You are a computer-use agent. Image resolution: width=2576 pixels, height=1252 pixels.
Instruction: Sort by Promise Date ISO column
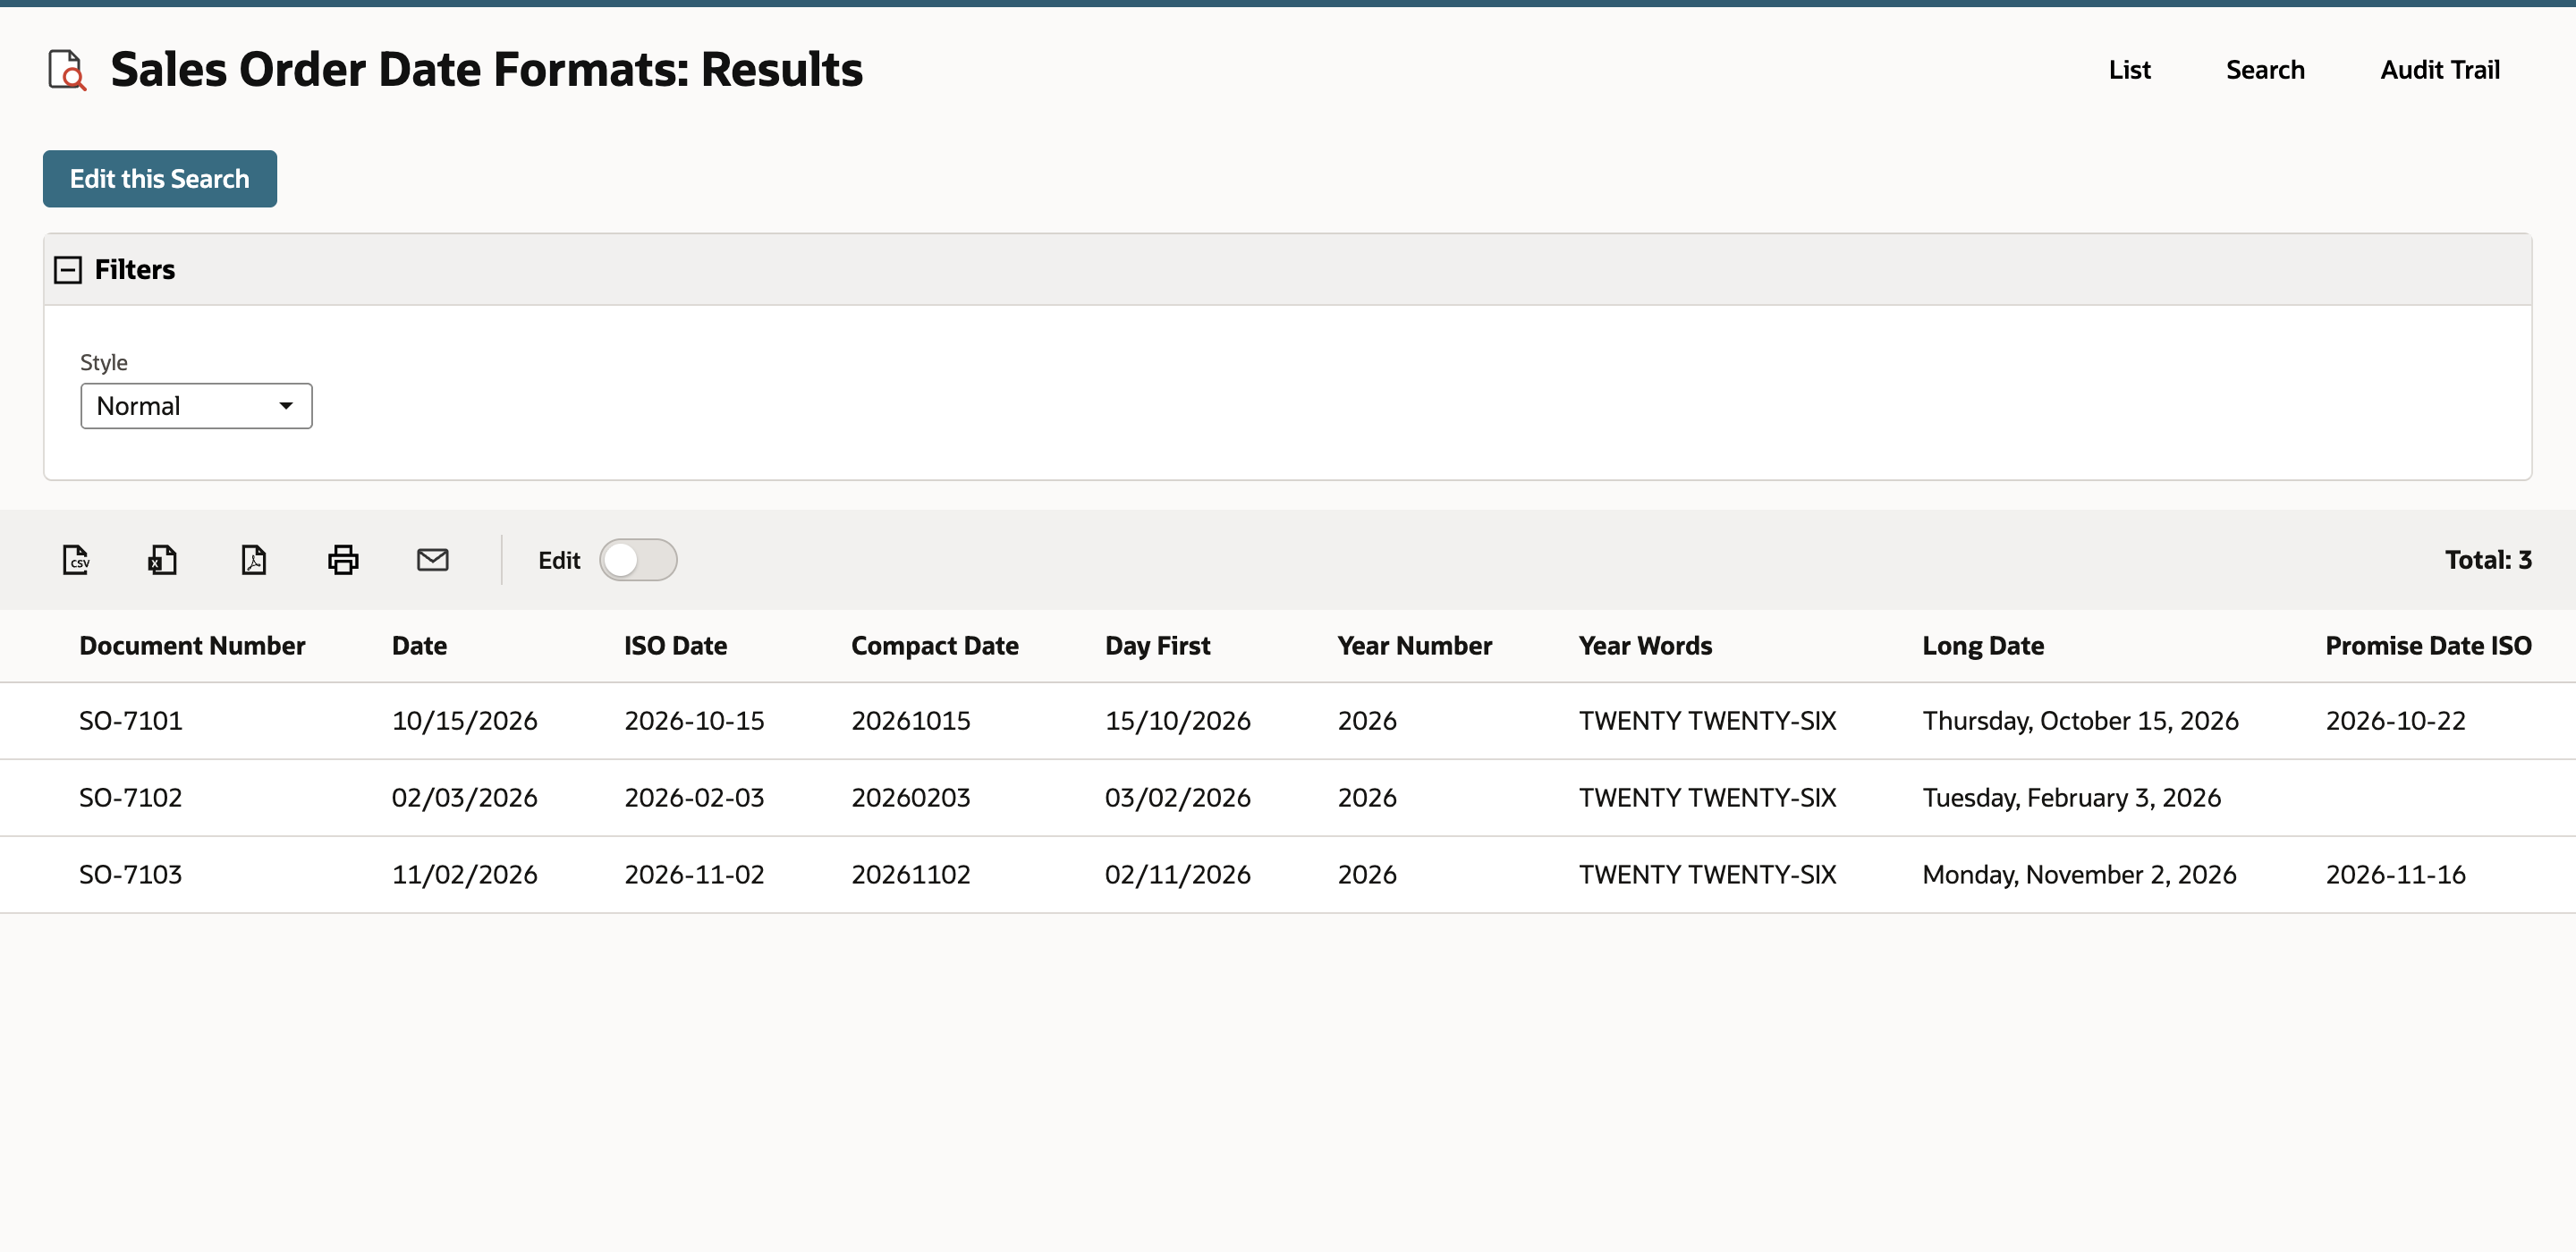point(2429,646)
